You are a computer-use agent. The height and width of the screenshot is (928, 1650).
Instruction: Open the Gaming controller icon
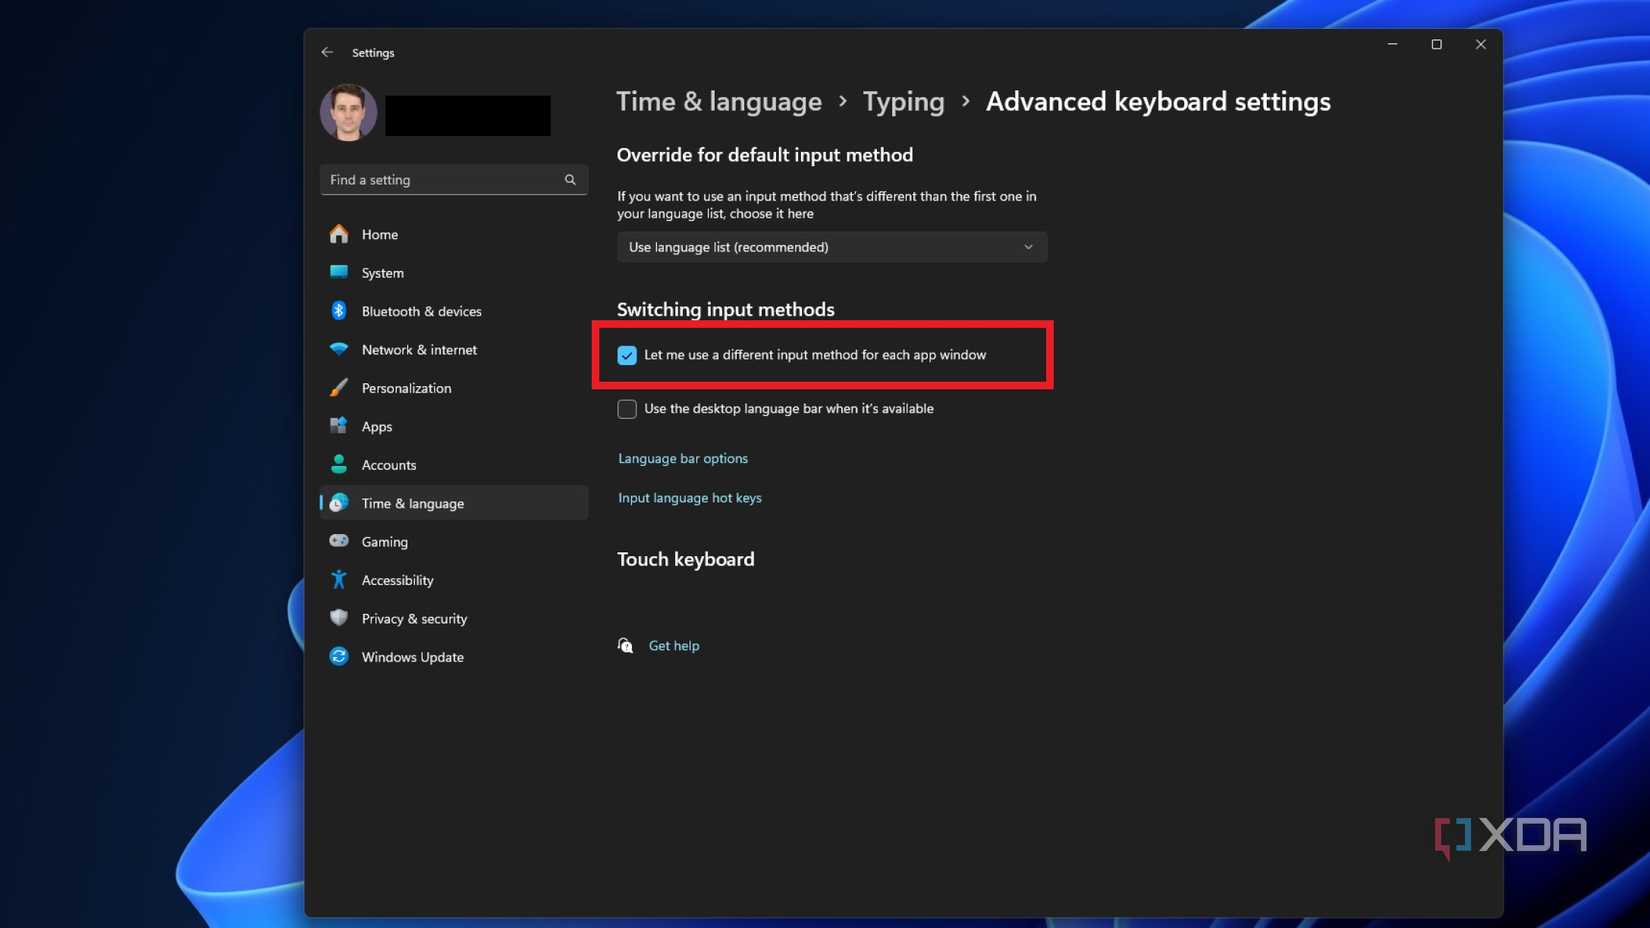tap(339, 541)
